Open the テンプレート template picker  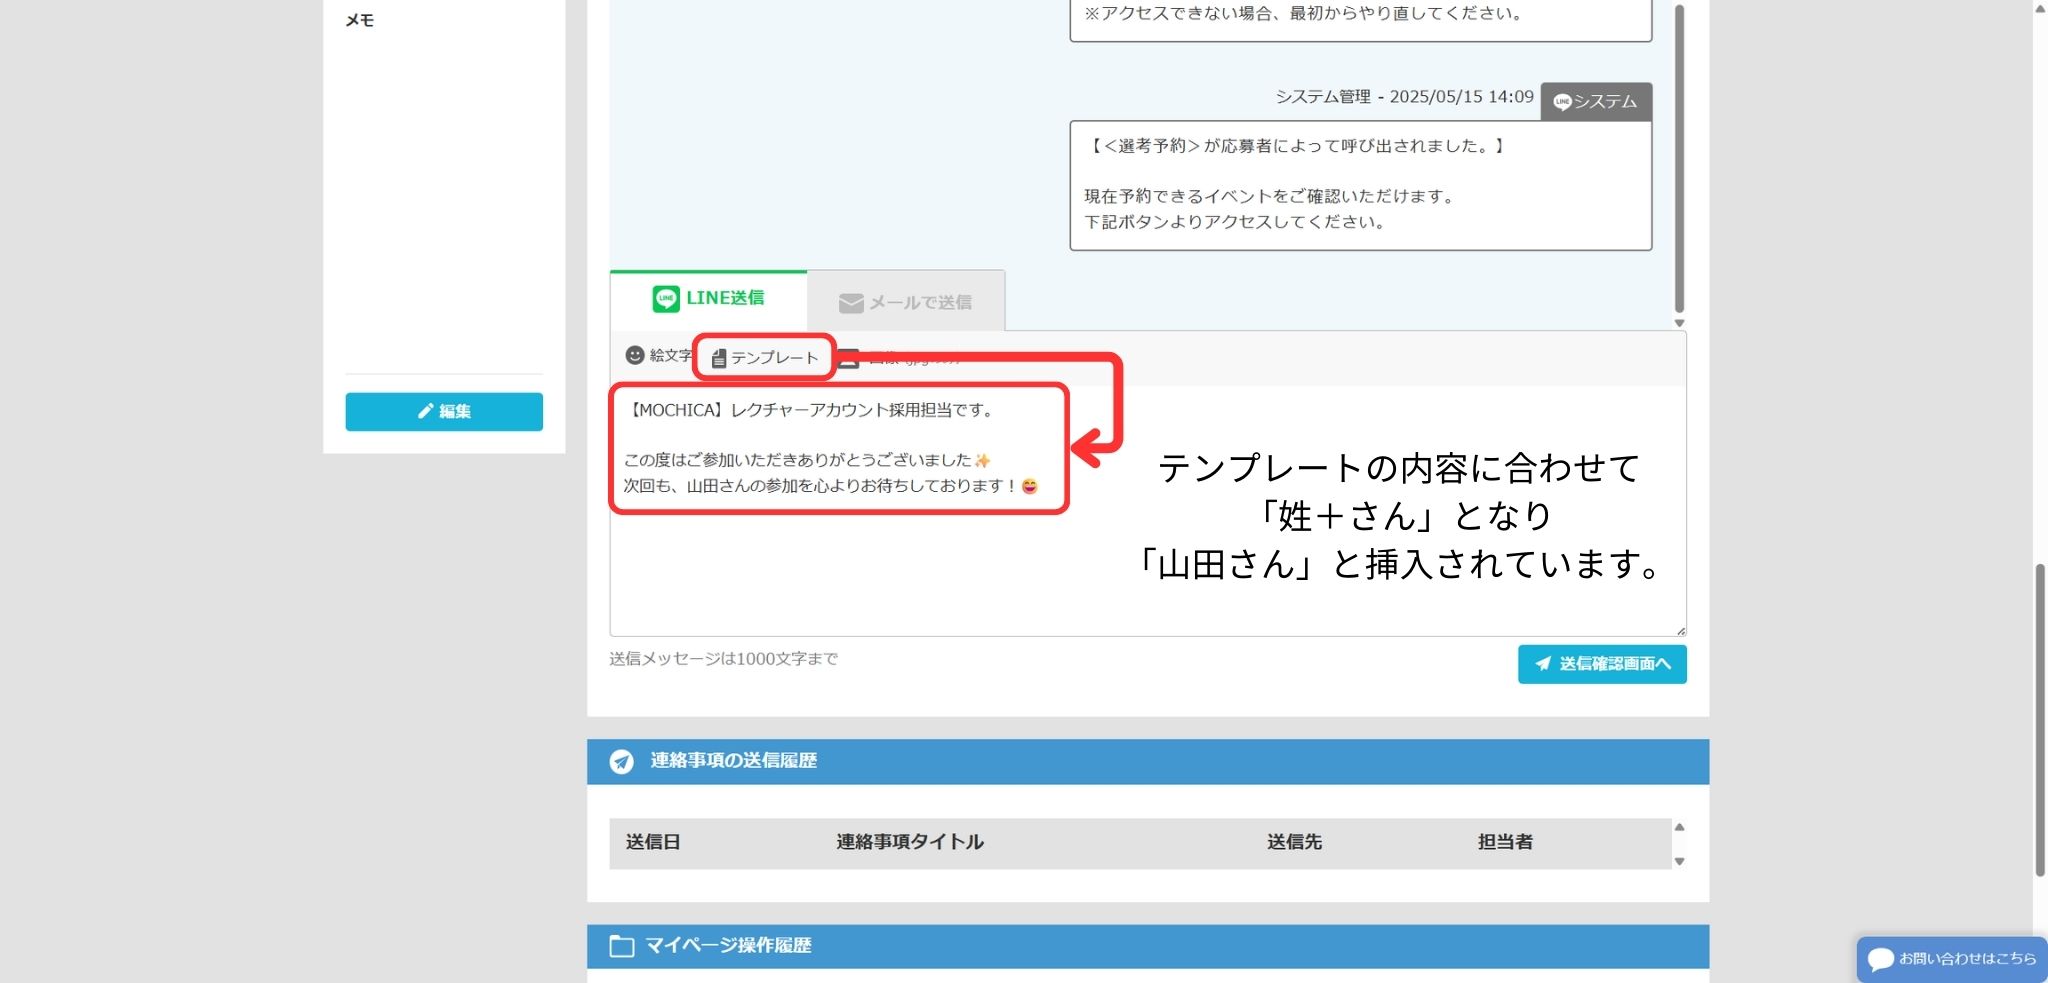point(765,357)
